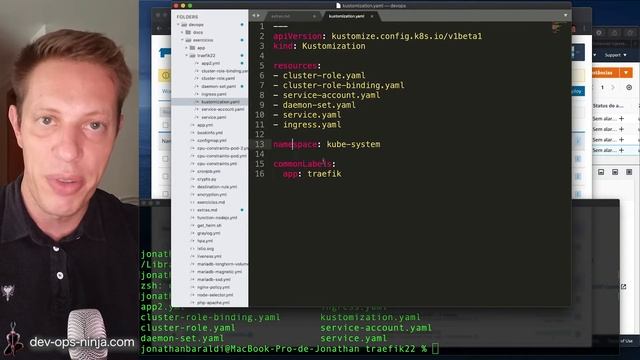The height and width of the screenshot is (360, 640).
Task: Click the plus icon on the third 'Sem alar...' row
Action: (x=621, y=140)
